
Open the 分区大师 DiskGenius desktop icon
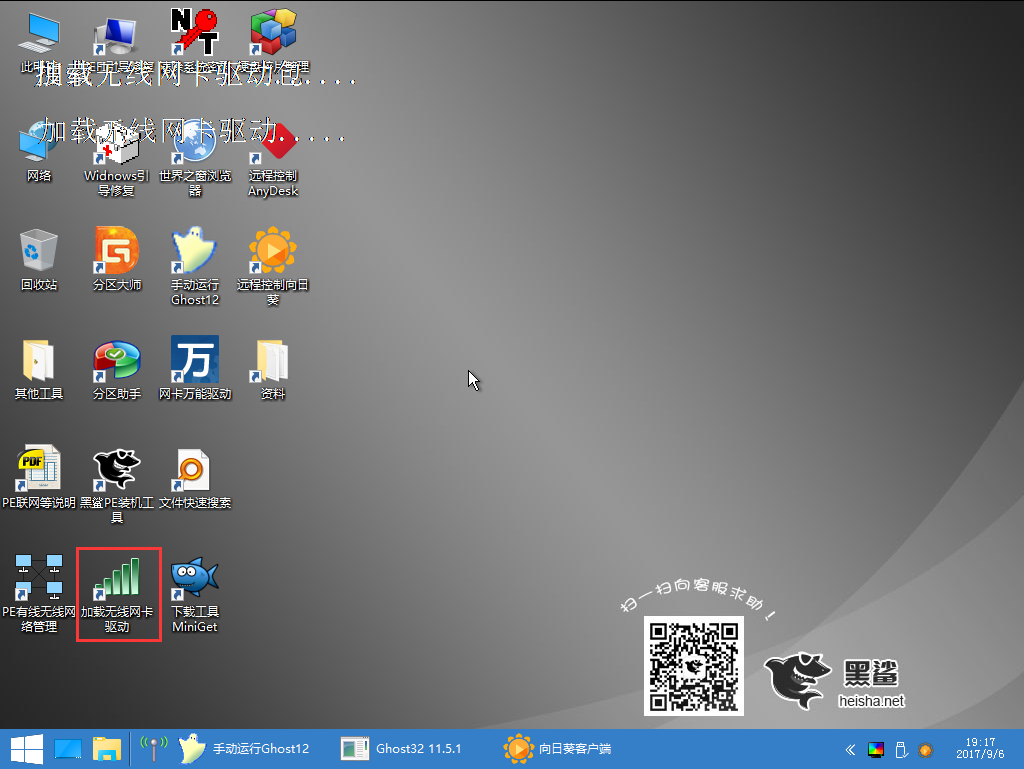[117, 252]
